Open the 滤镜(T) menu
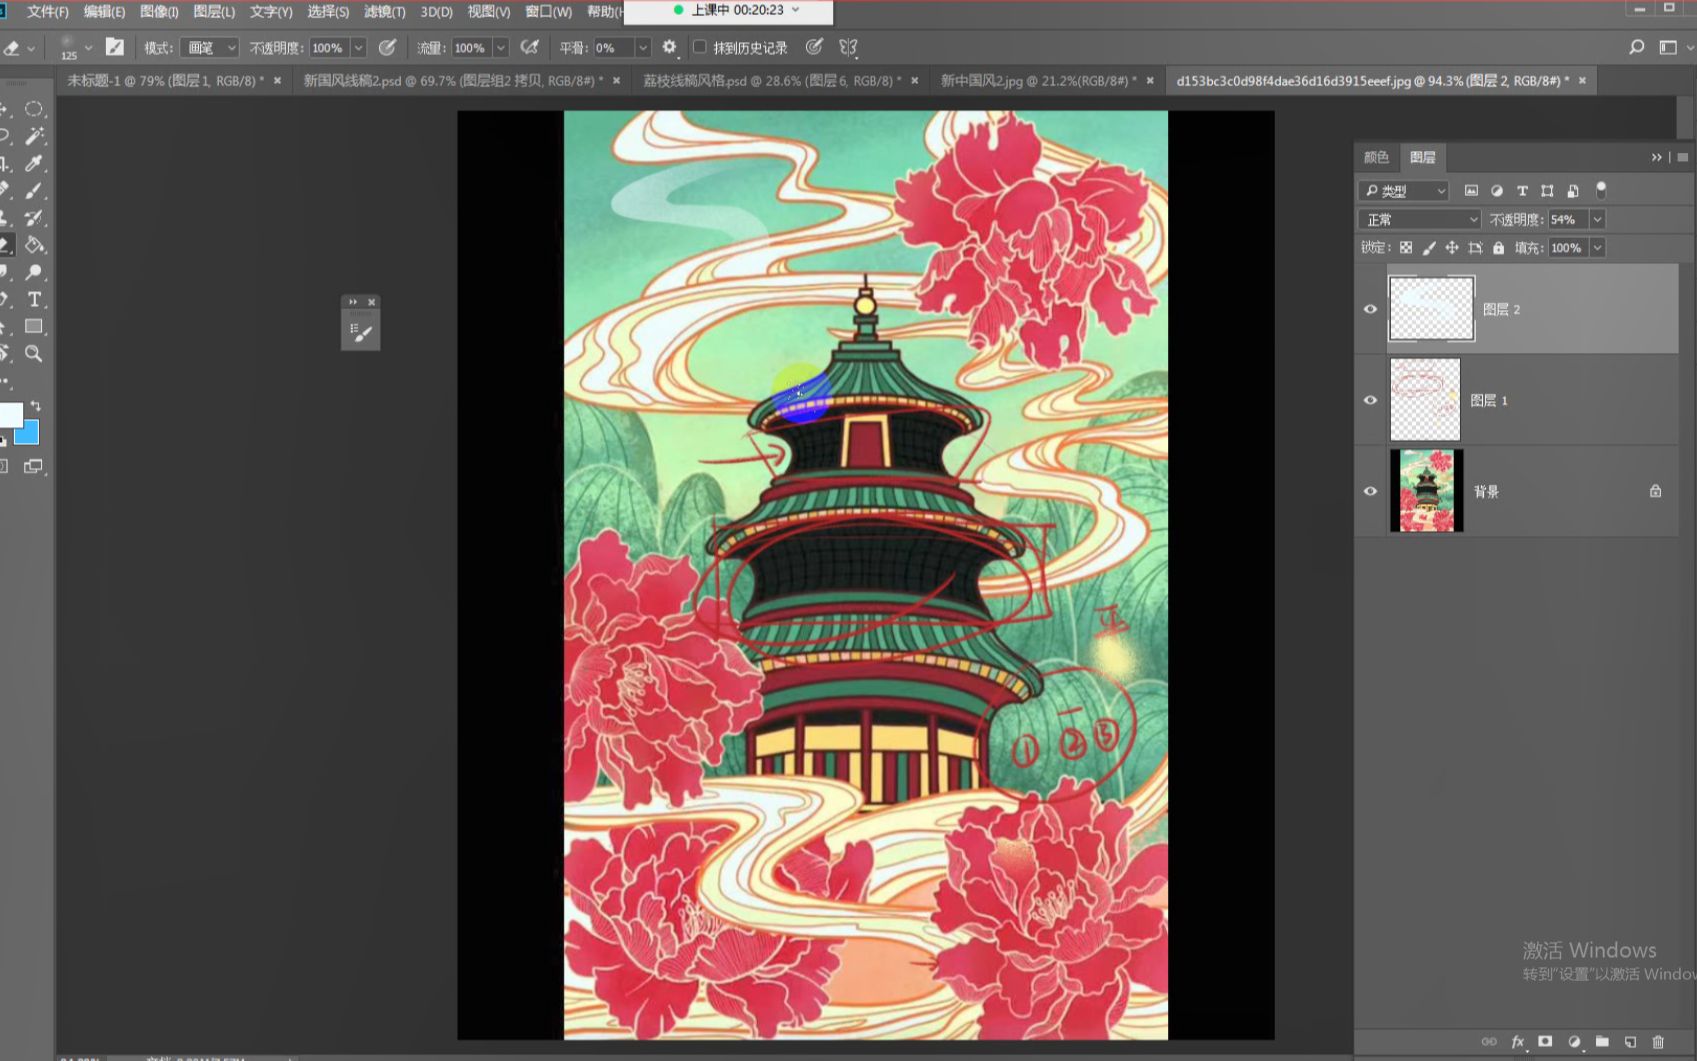Screen dimensions: 1697x1061 click(384, 12)
